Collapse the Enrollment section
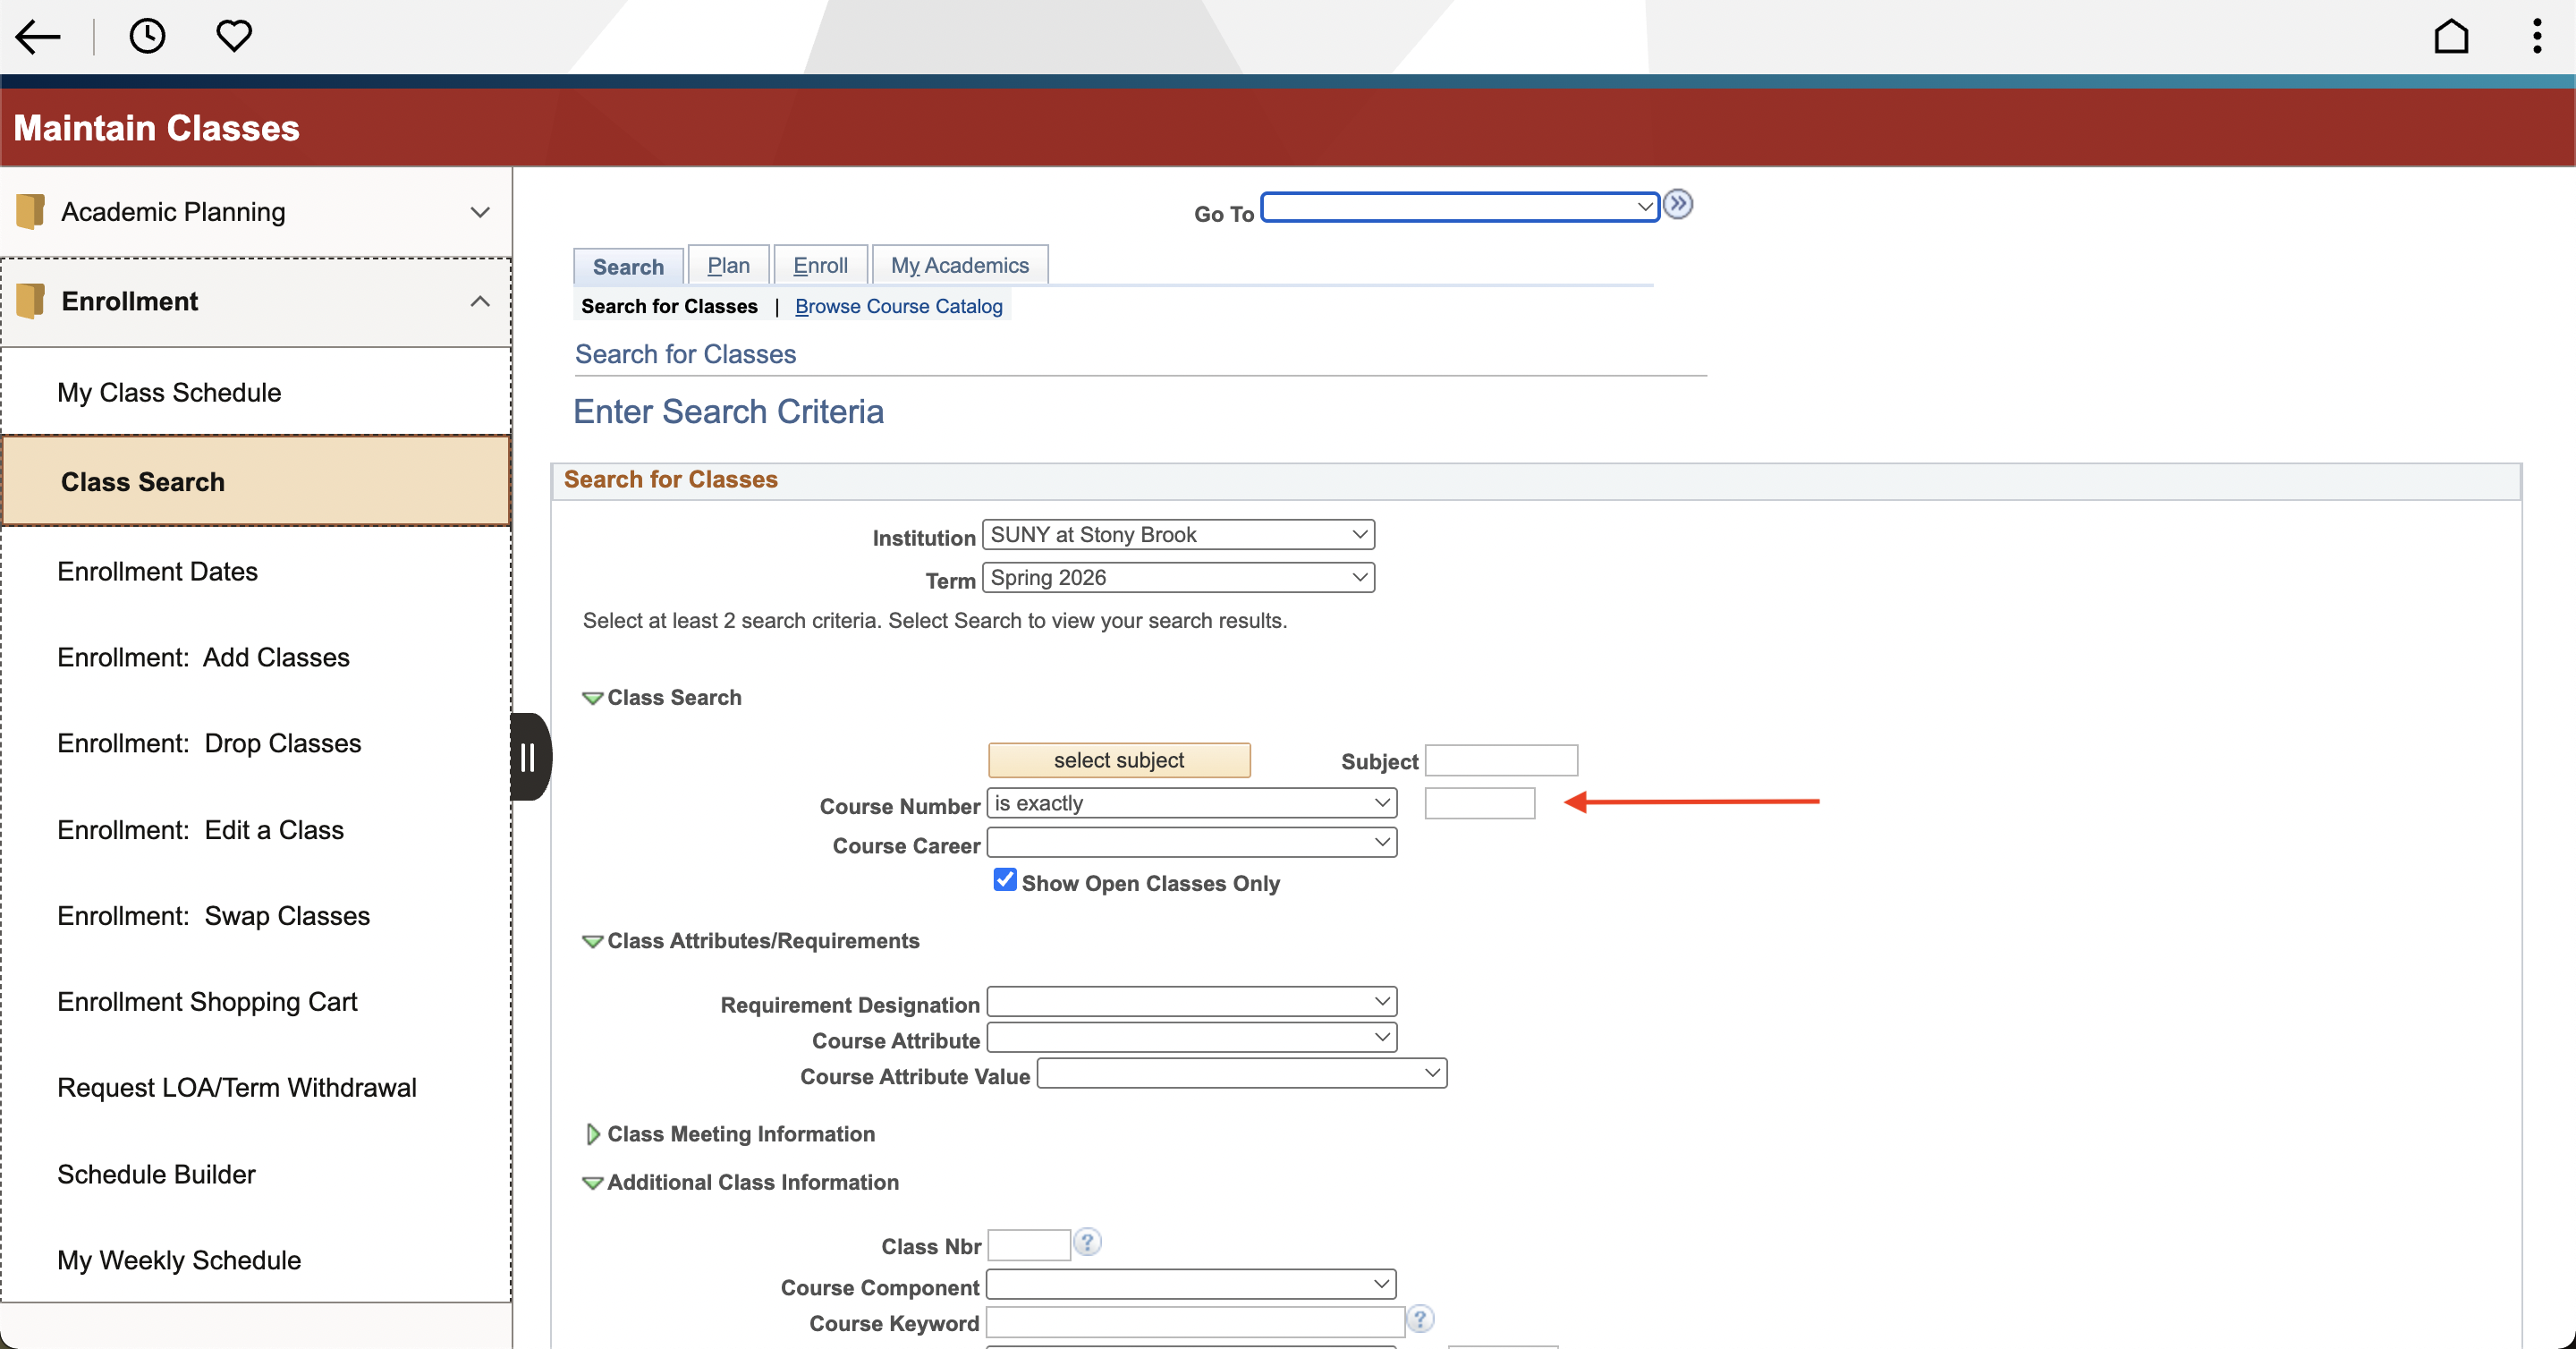 pyautogui.click(x=256, y=302)
